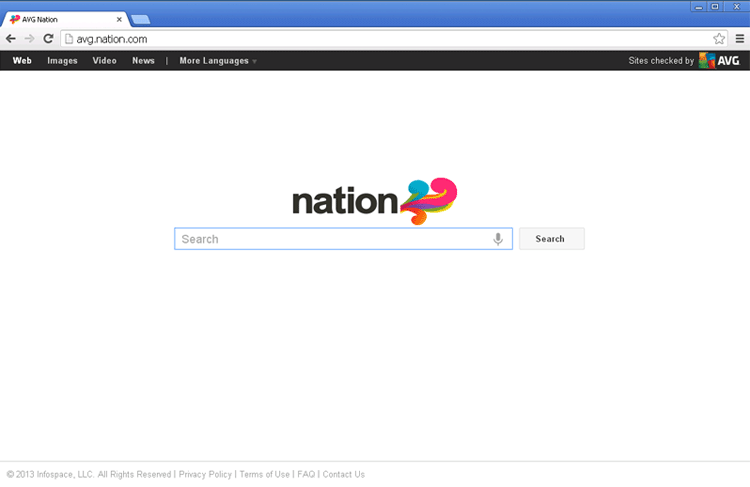
Task: Open the Terms of Use link
Action: (264, 475)
